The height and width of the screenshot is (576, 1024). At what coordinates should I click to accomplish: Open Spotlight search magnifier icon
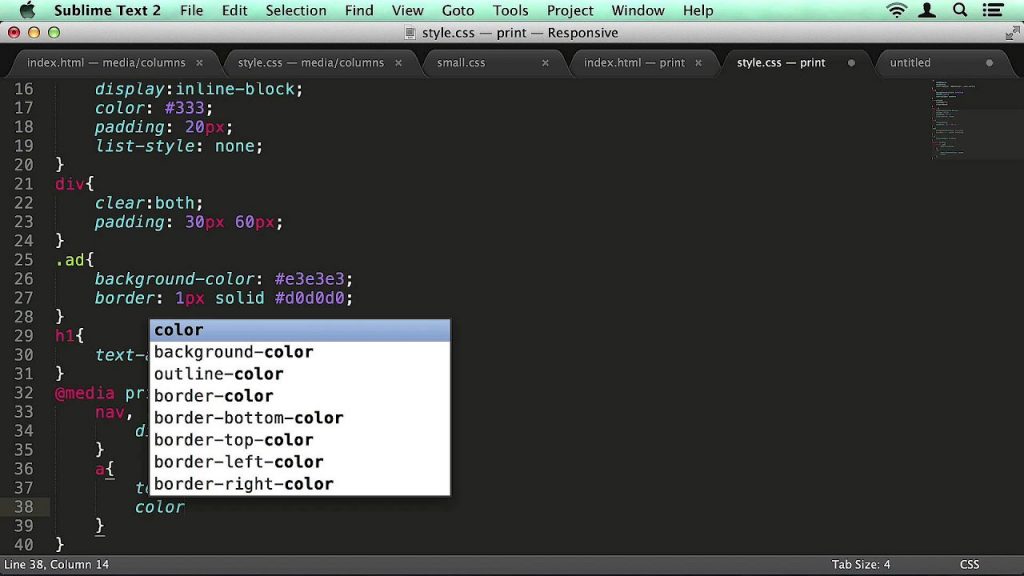click(x=961, y=11)
